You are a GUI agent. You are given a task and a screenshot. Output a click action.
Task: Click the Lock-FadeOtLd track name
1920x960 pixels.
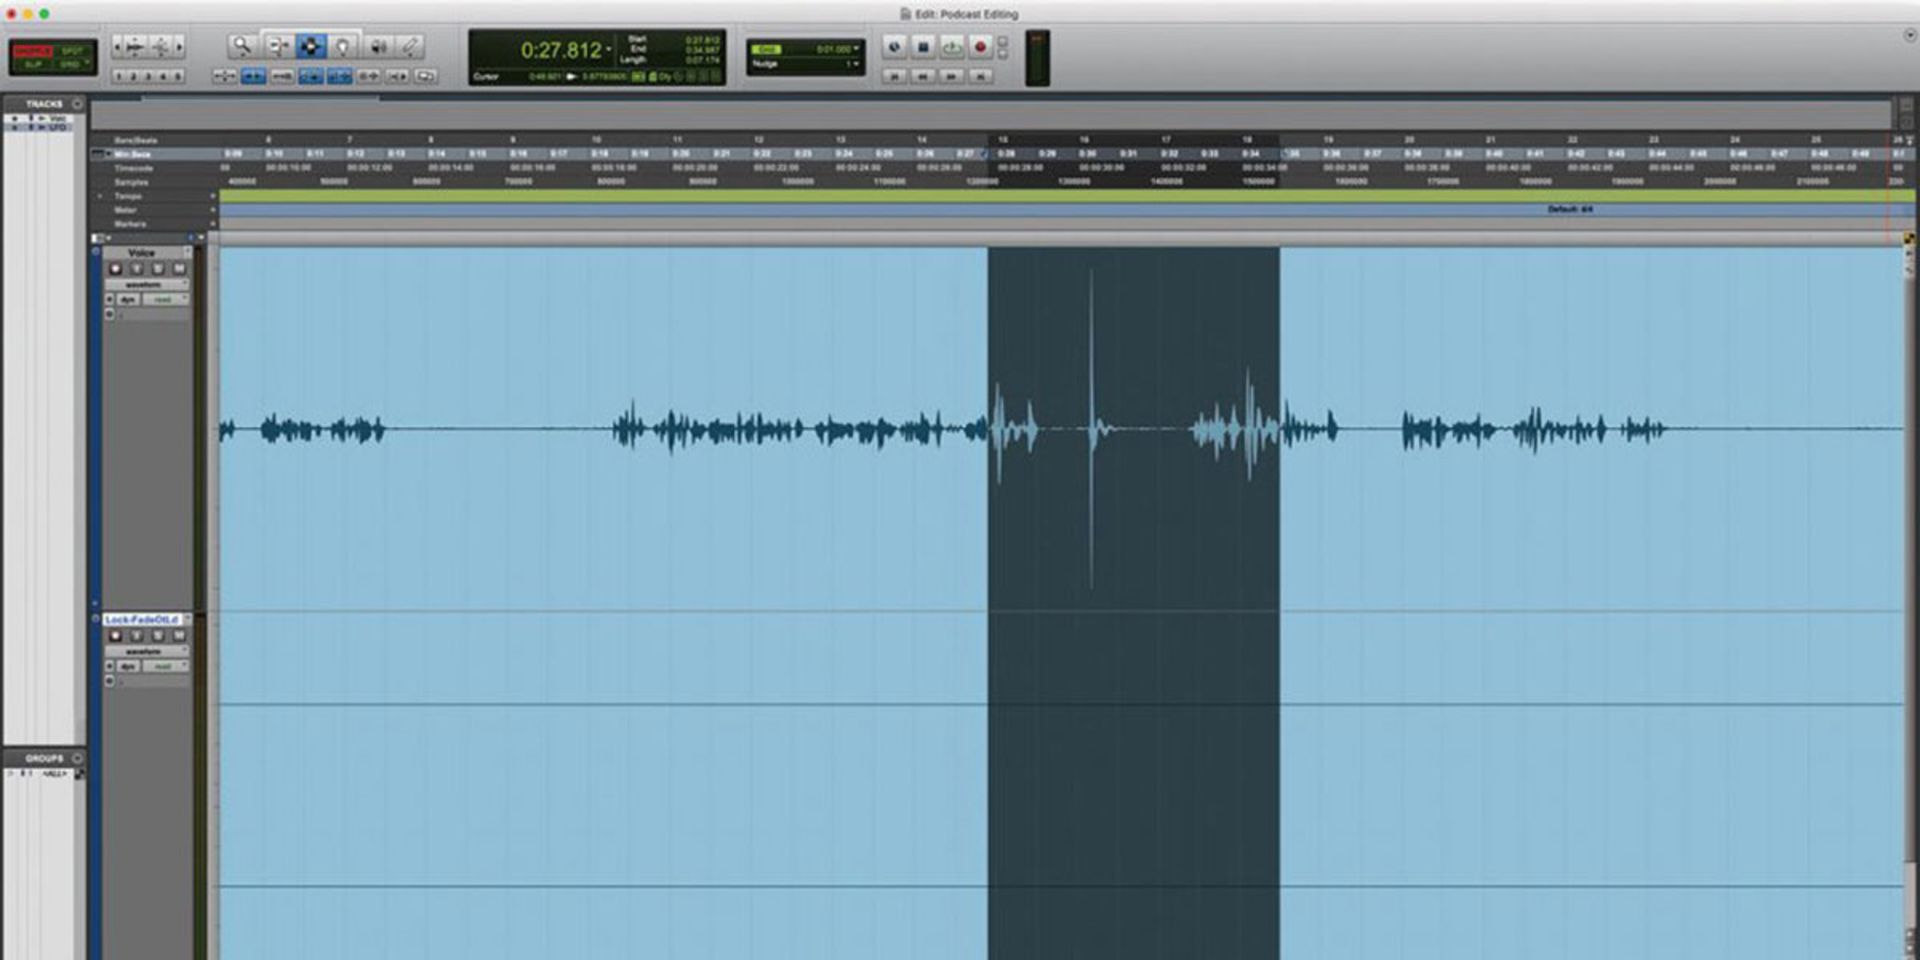[x=142, y=620]
